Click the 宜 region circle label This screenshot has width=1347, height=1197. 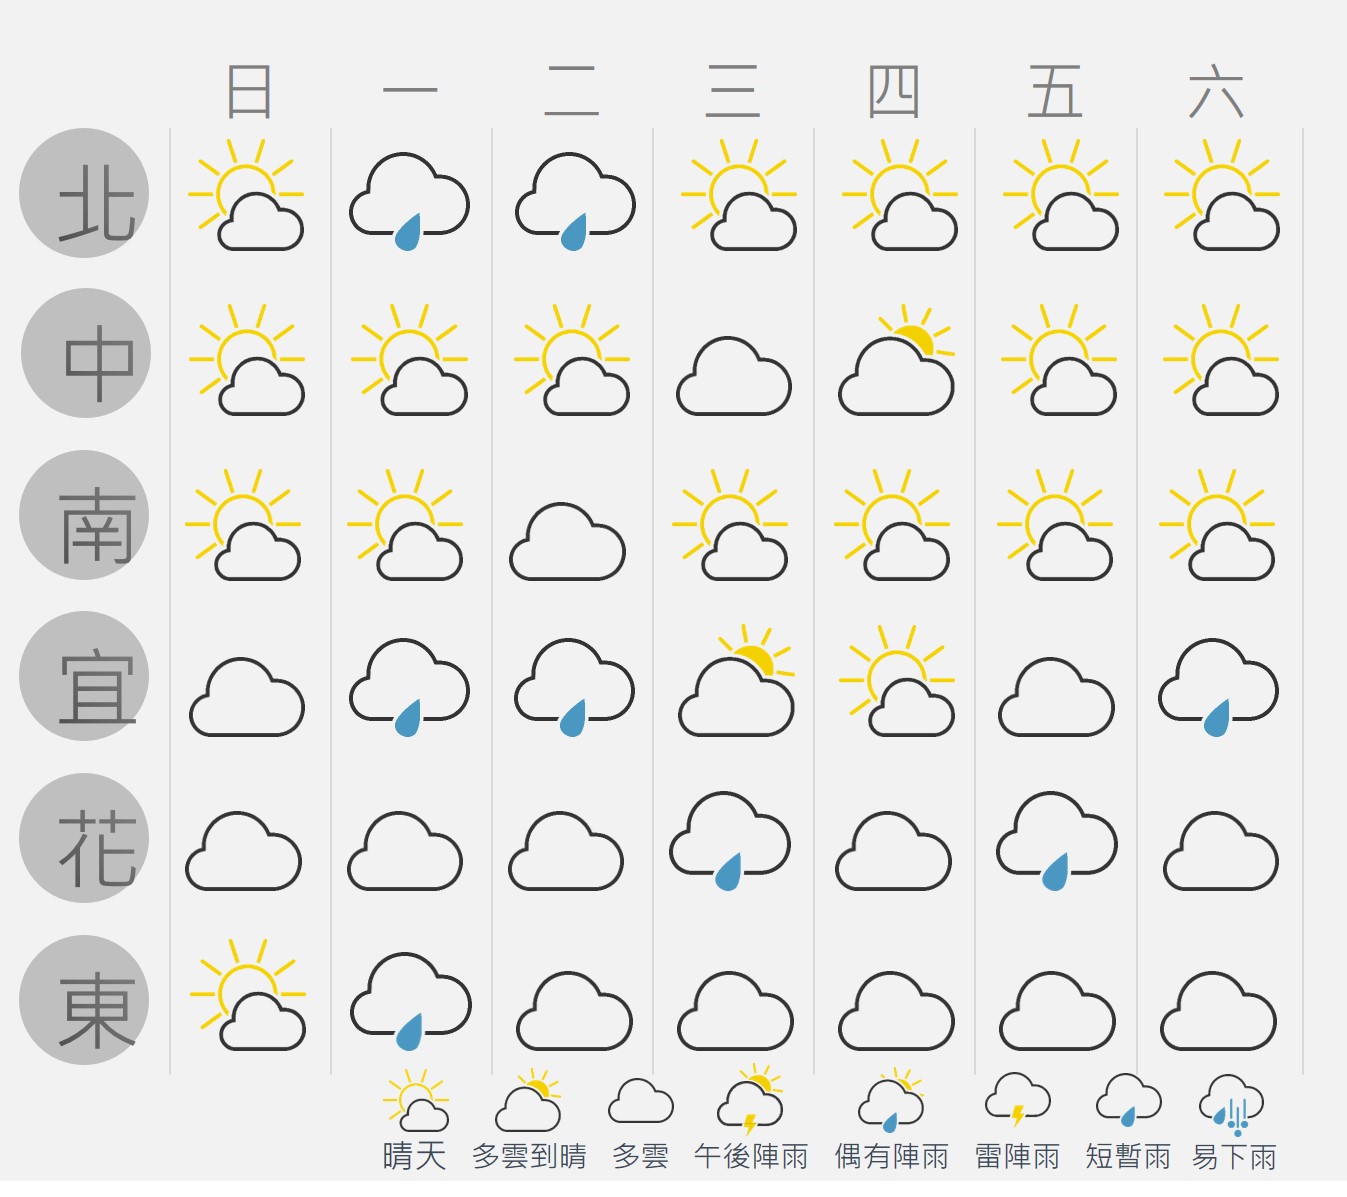(85, 676)
